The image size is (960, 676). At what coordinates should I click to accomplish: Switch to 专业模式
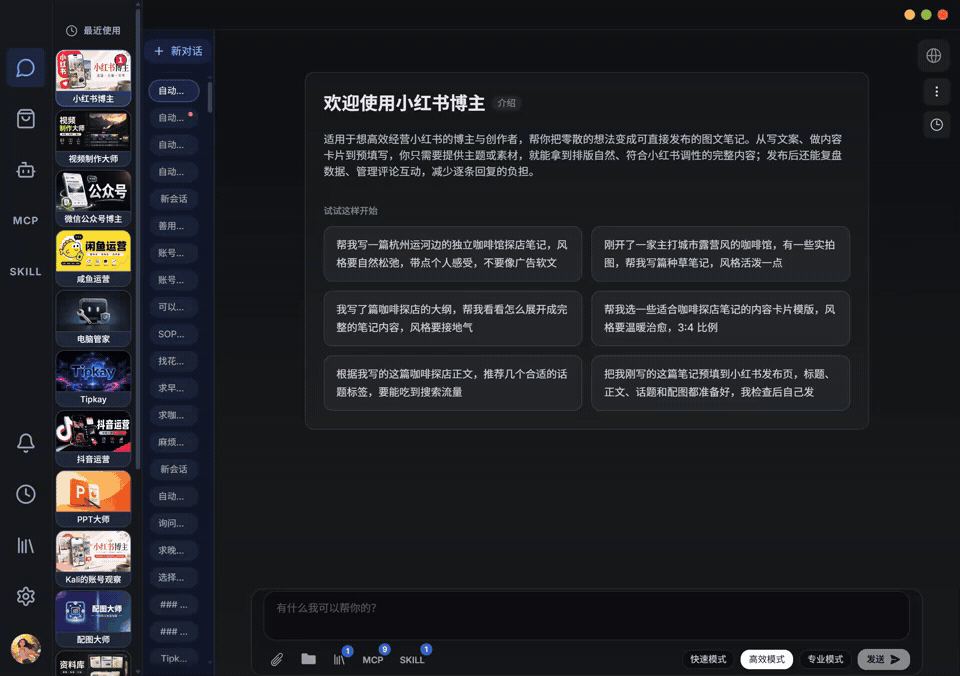coord(825,659)
